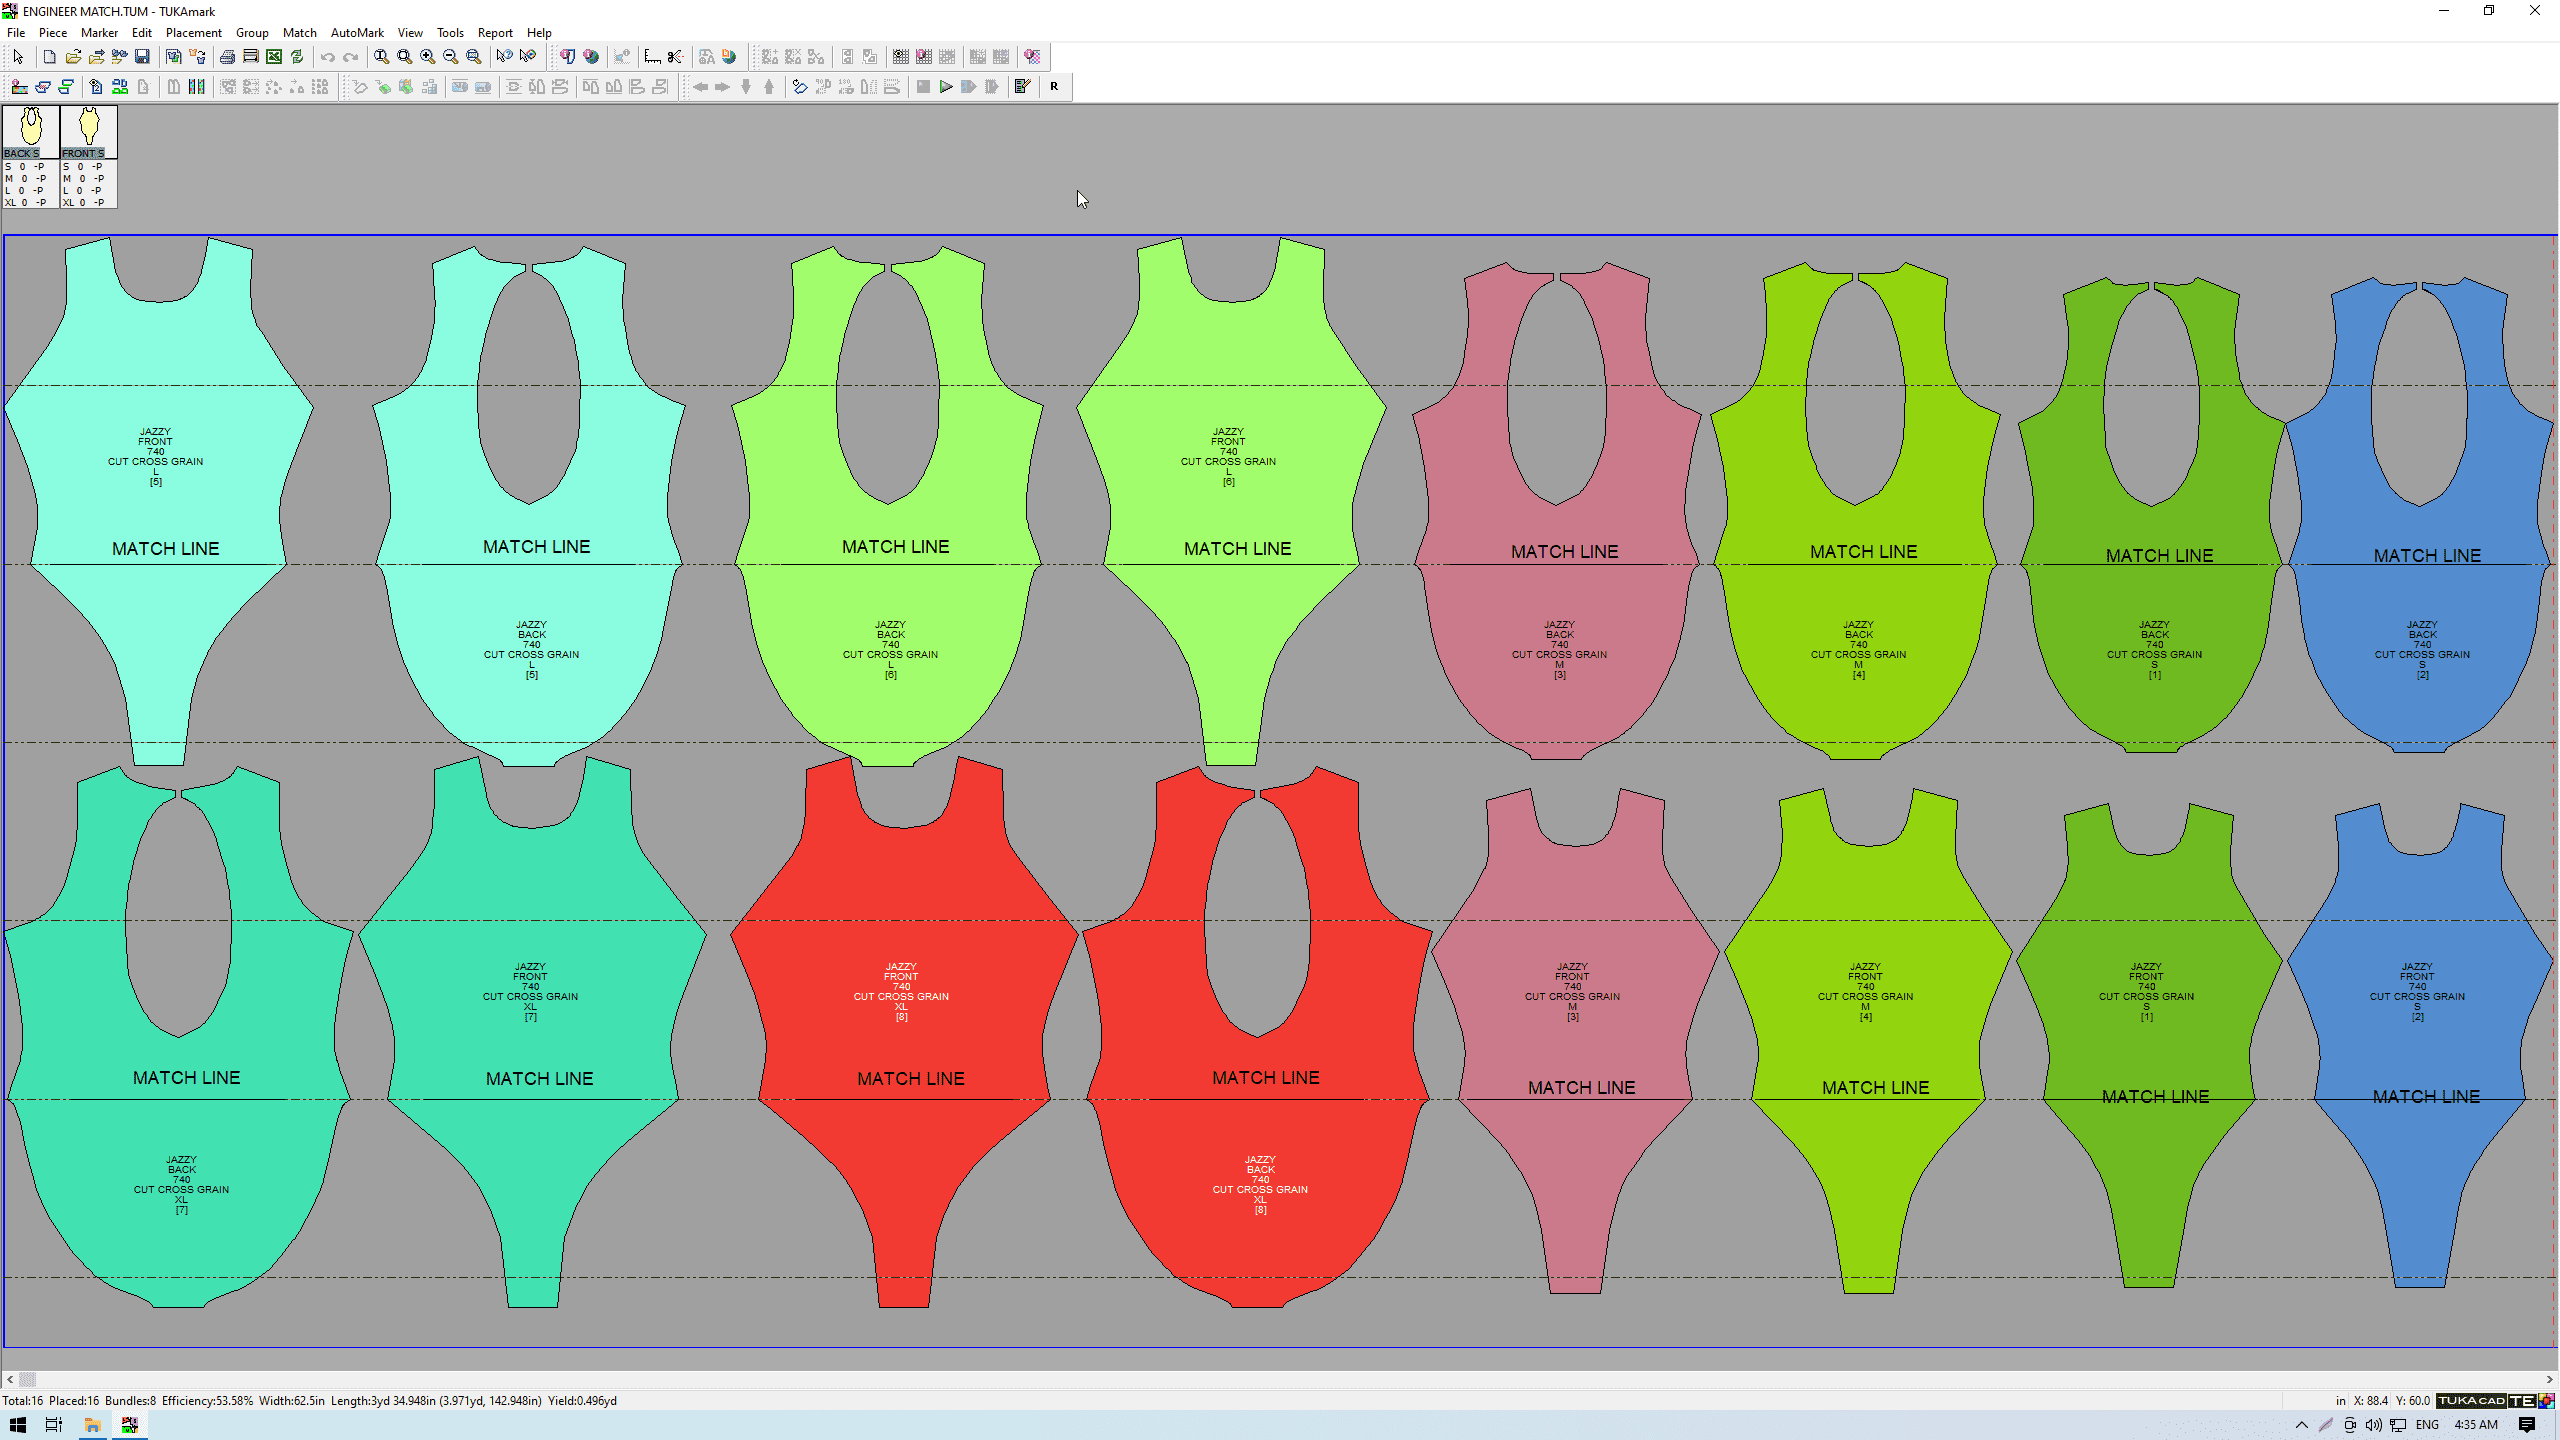Click the Zoom Out magnifier icon
2560x1440 pixels.
click(x=450, y=57)
